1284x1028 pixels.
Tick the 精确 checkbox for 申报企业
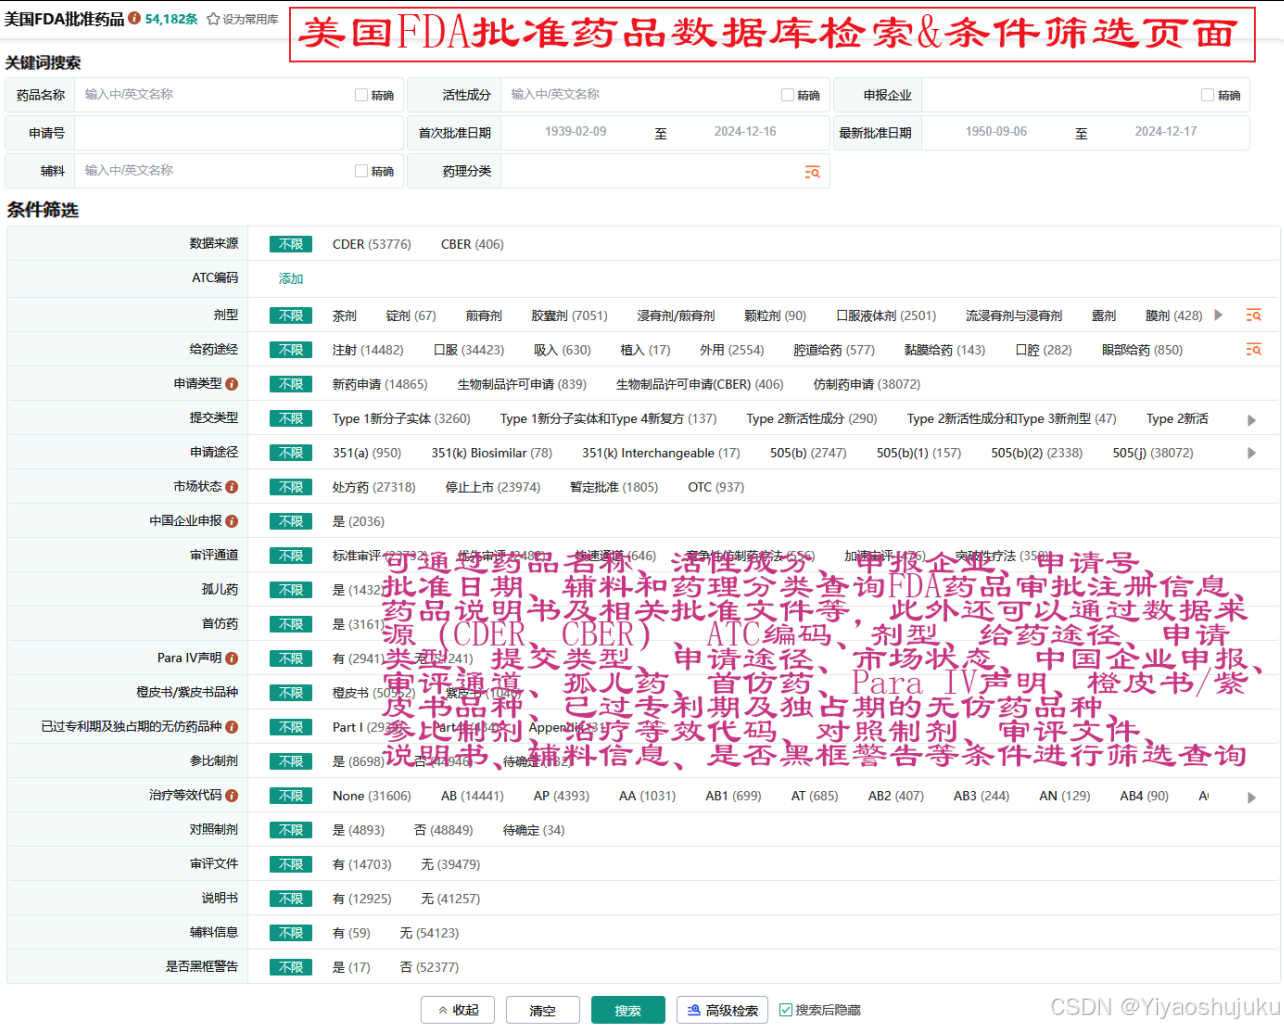pos(1207,95)
